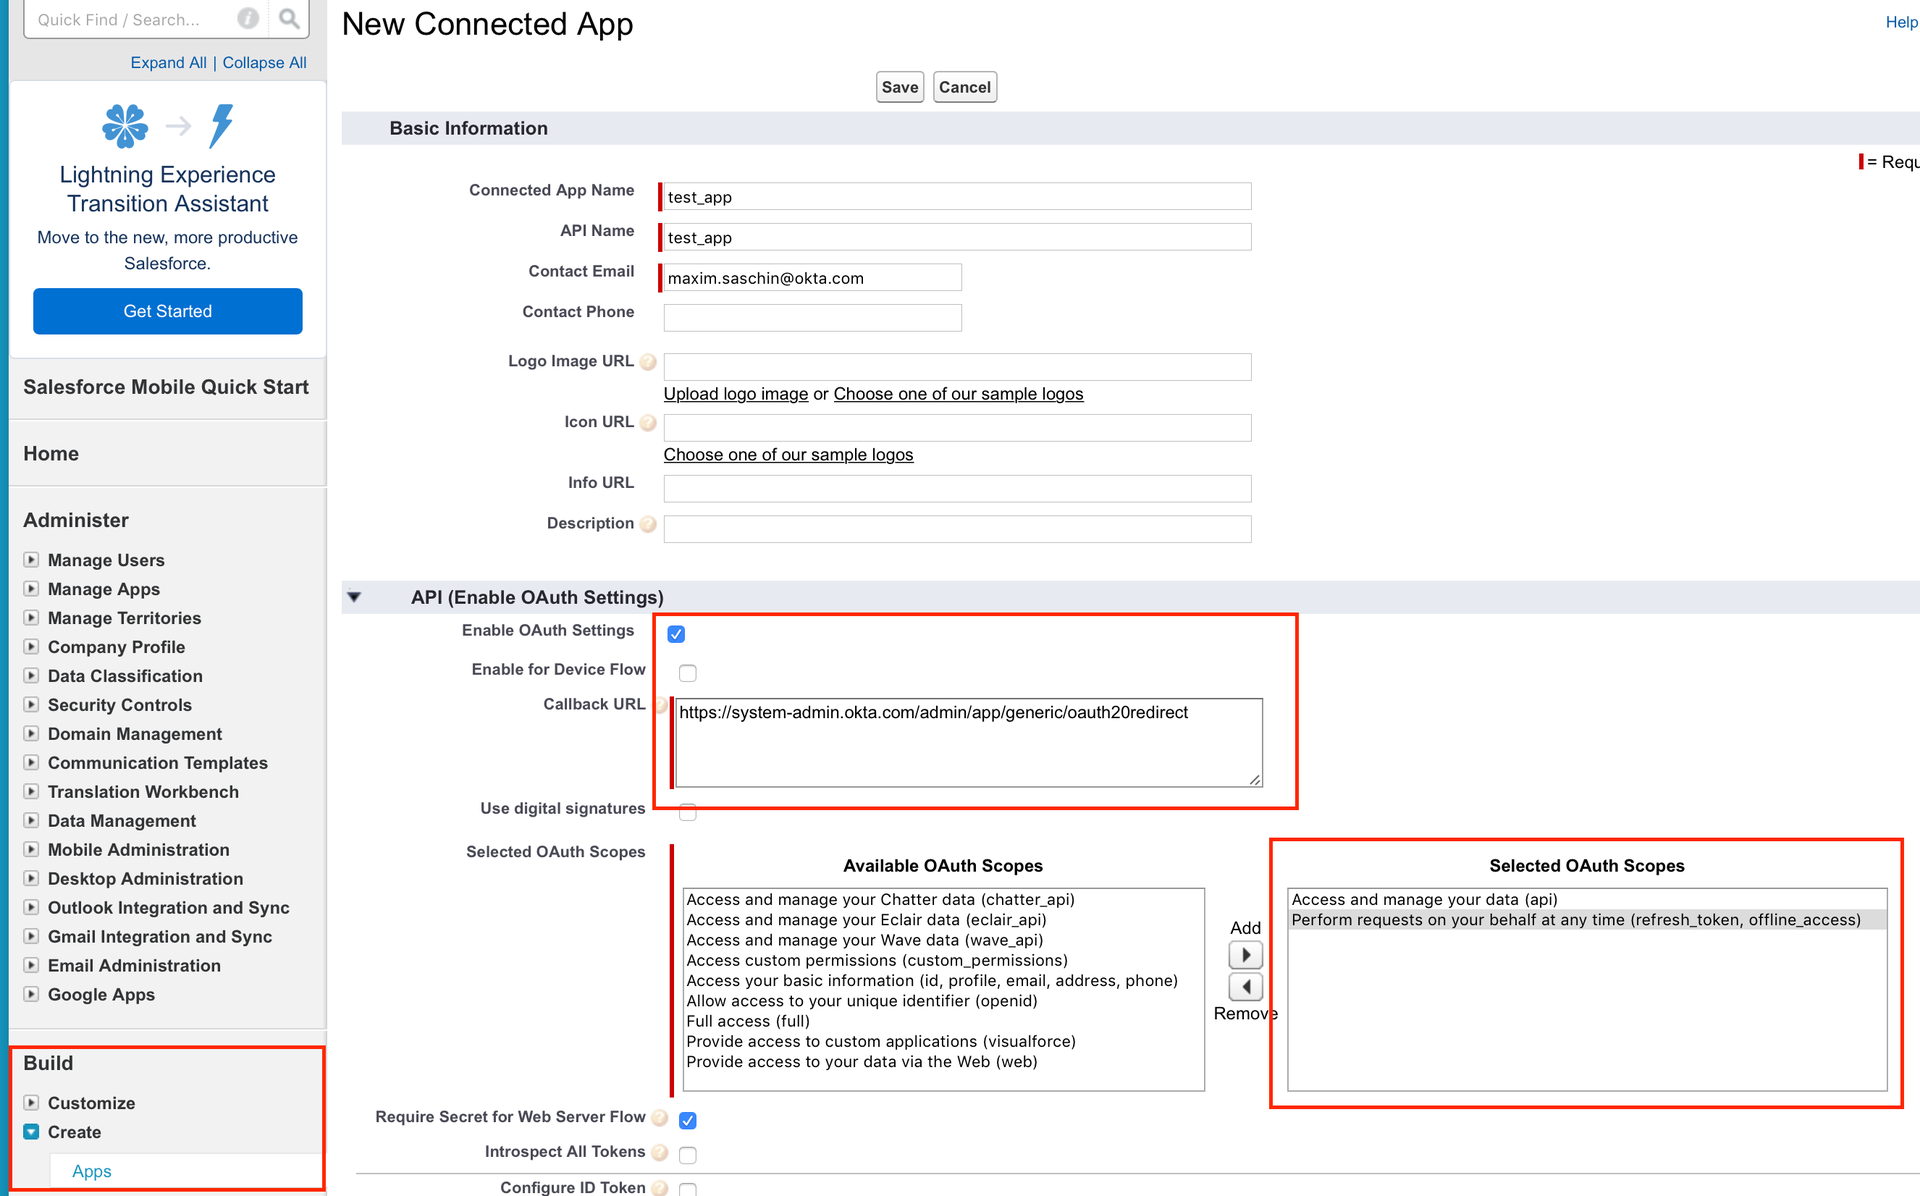Image resolution: width=1920 pixels, height=1196 pixels.
Task: Click the info icon in Quick Find box
Action: coord(248,19)
